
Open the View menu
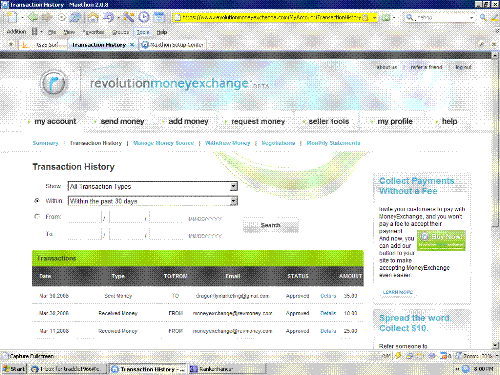click(69, 32)
